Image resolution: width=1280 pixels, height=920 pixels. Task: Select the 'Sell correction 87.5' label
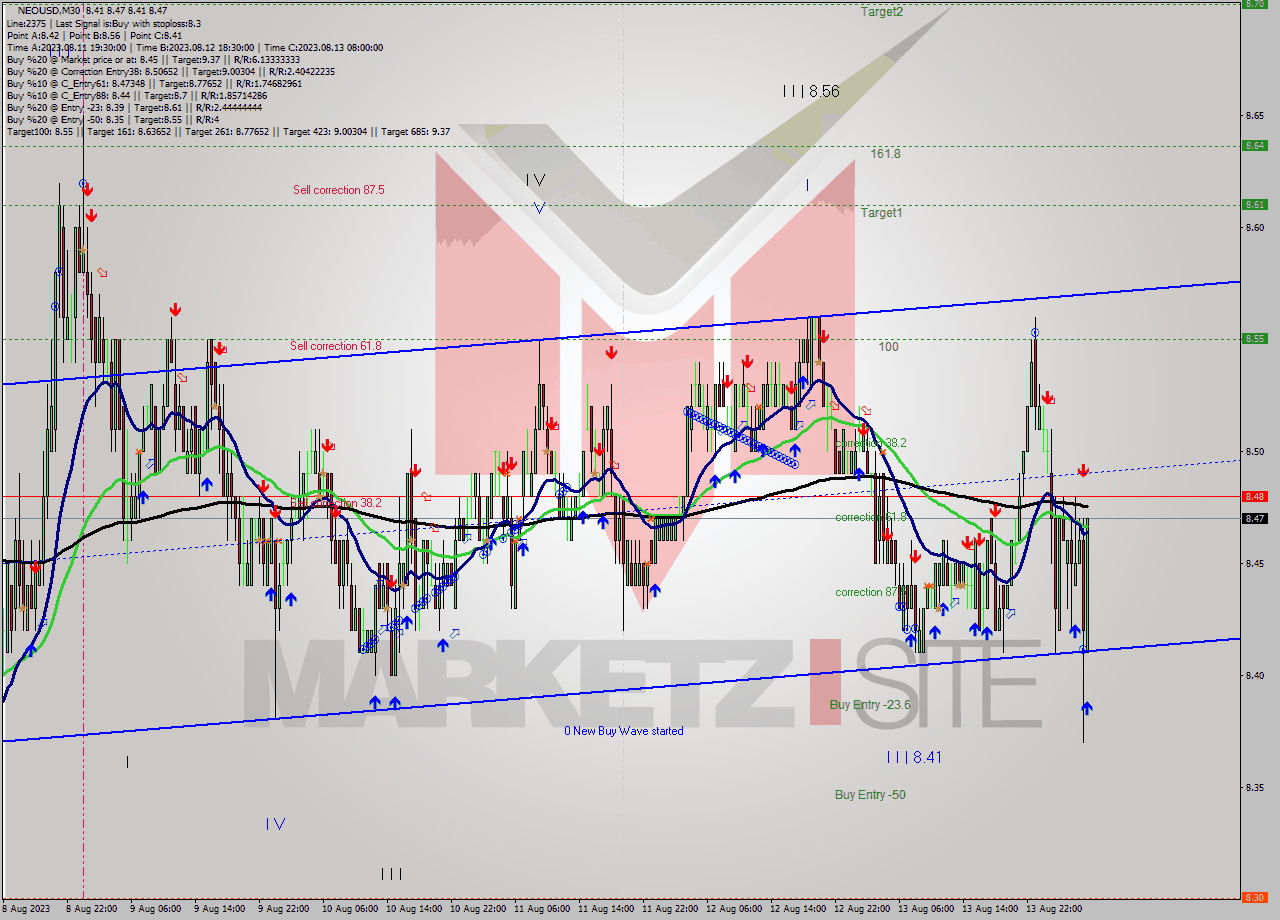coord(339,190)
